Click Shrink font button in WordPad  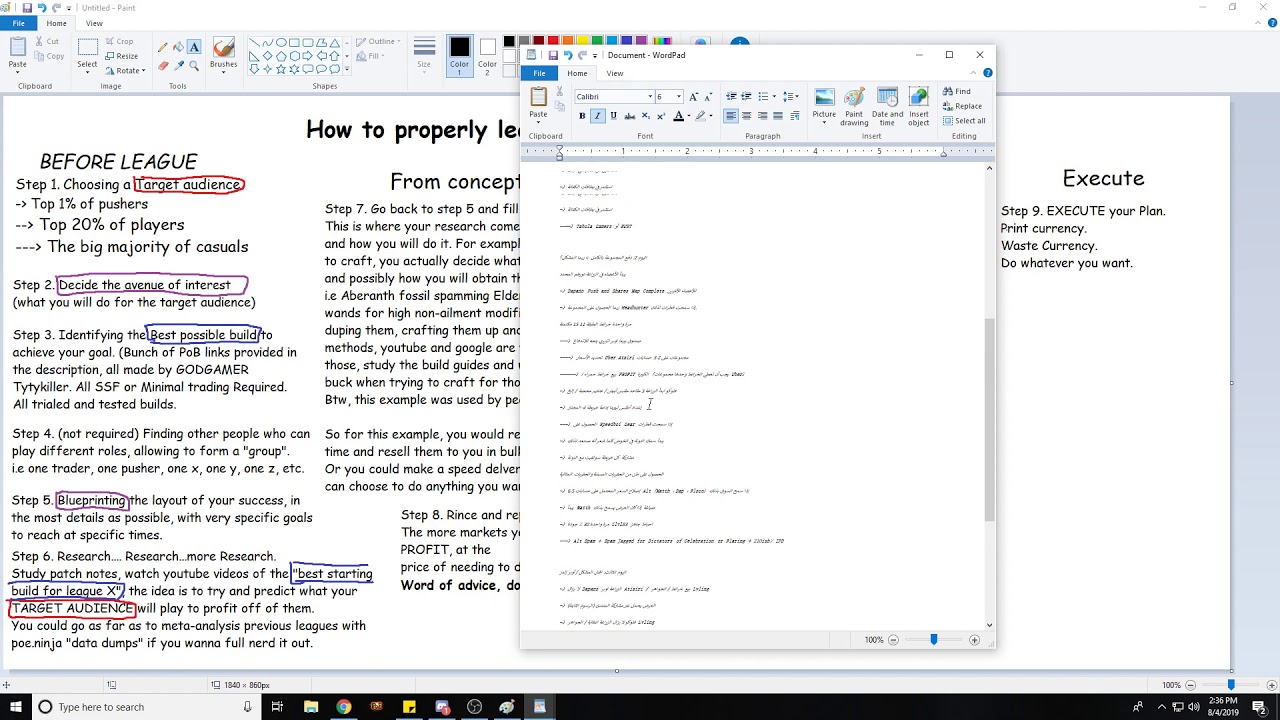tap(708, 96)
